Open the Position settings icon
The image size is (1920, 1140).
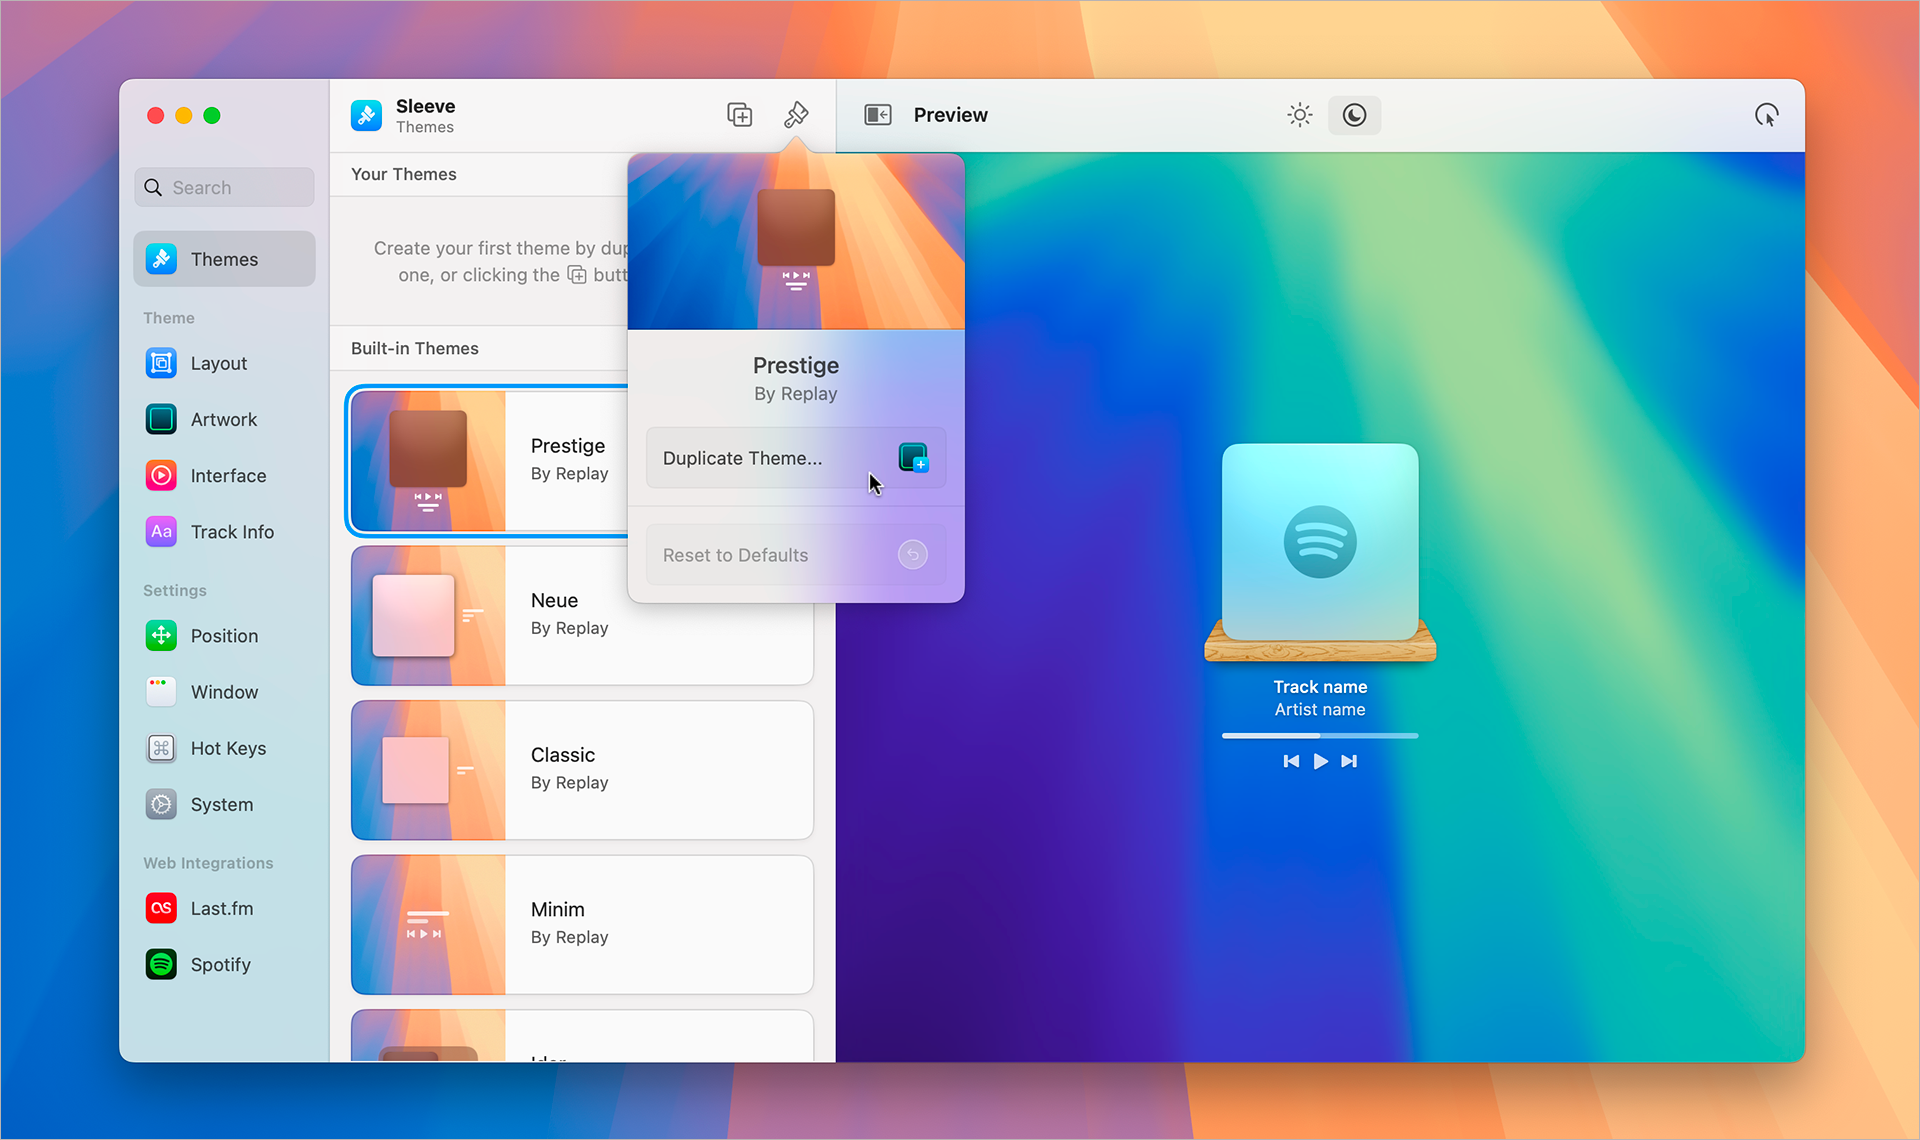[161, 635]
